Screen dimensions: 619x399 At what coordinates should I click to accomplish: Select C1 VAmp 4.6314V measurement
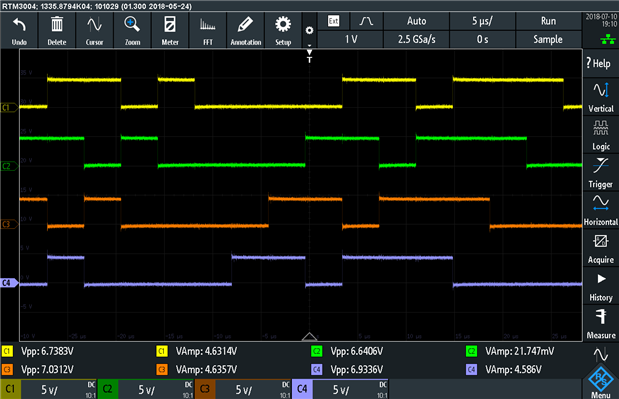click(206, 351)
